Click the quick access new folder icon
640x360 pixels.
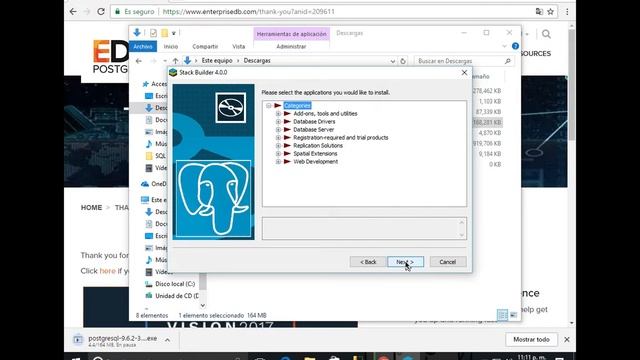pos(164,33)
